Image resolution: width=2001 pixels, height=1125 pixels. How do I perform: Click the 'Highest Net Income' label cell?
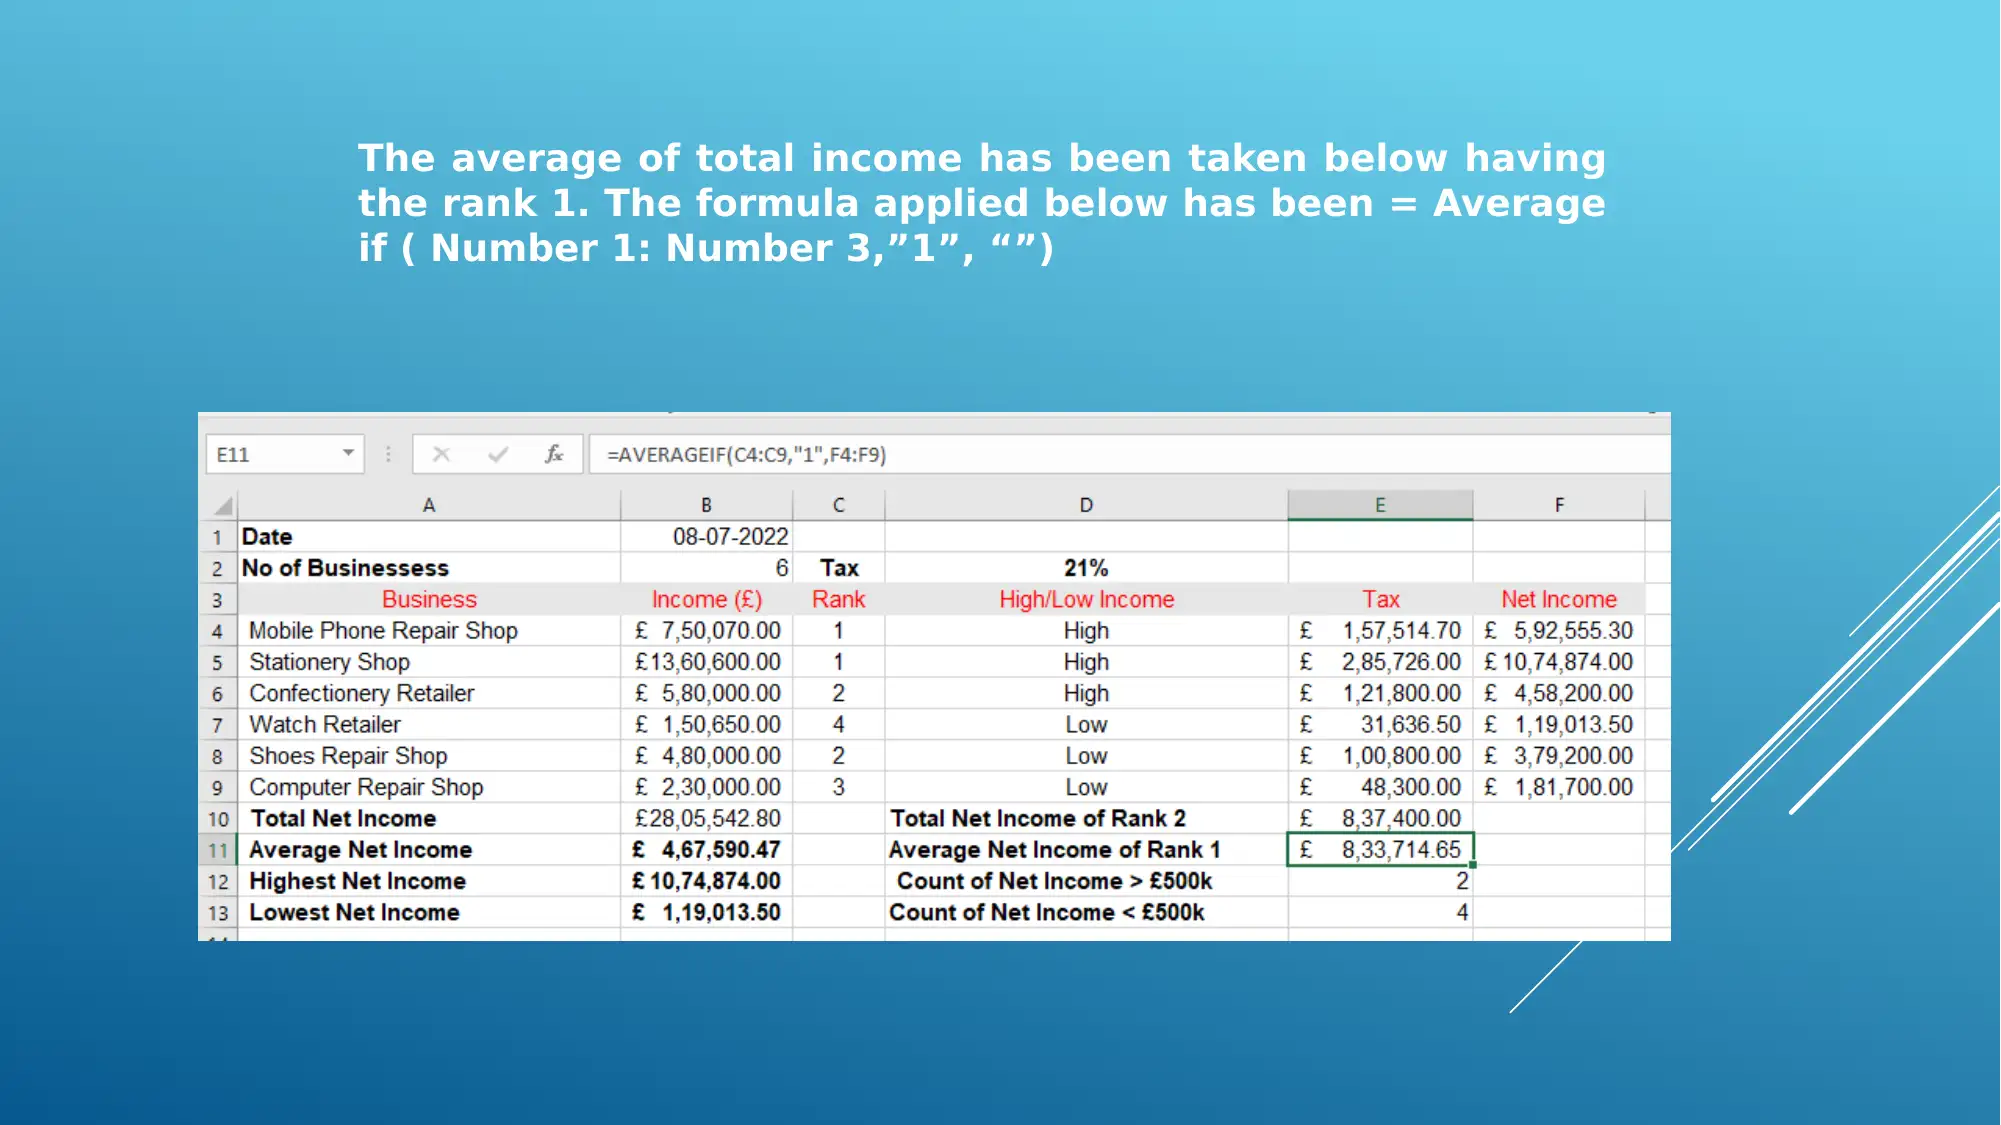[x=429, y=881]
